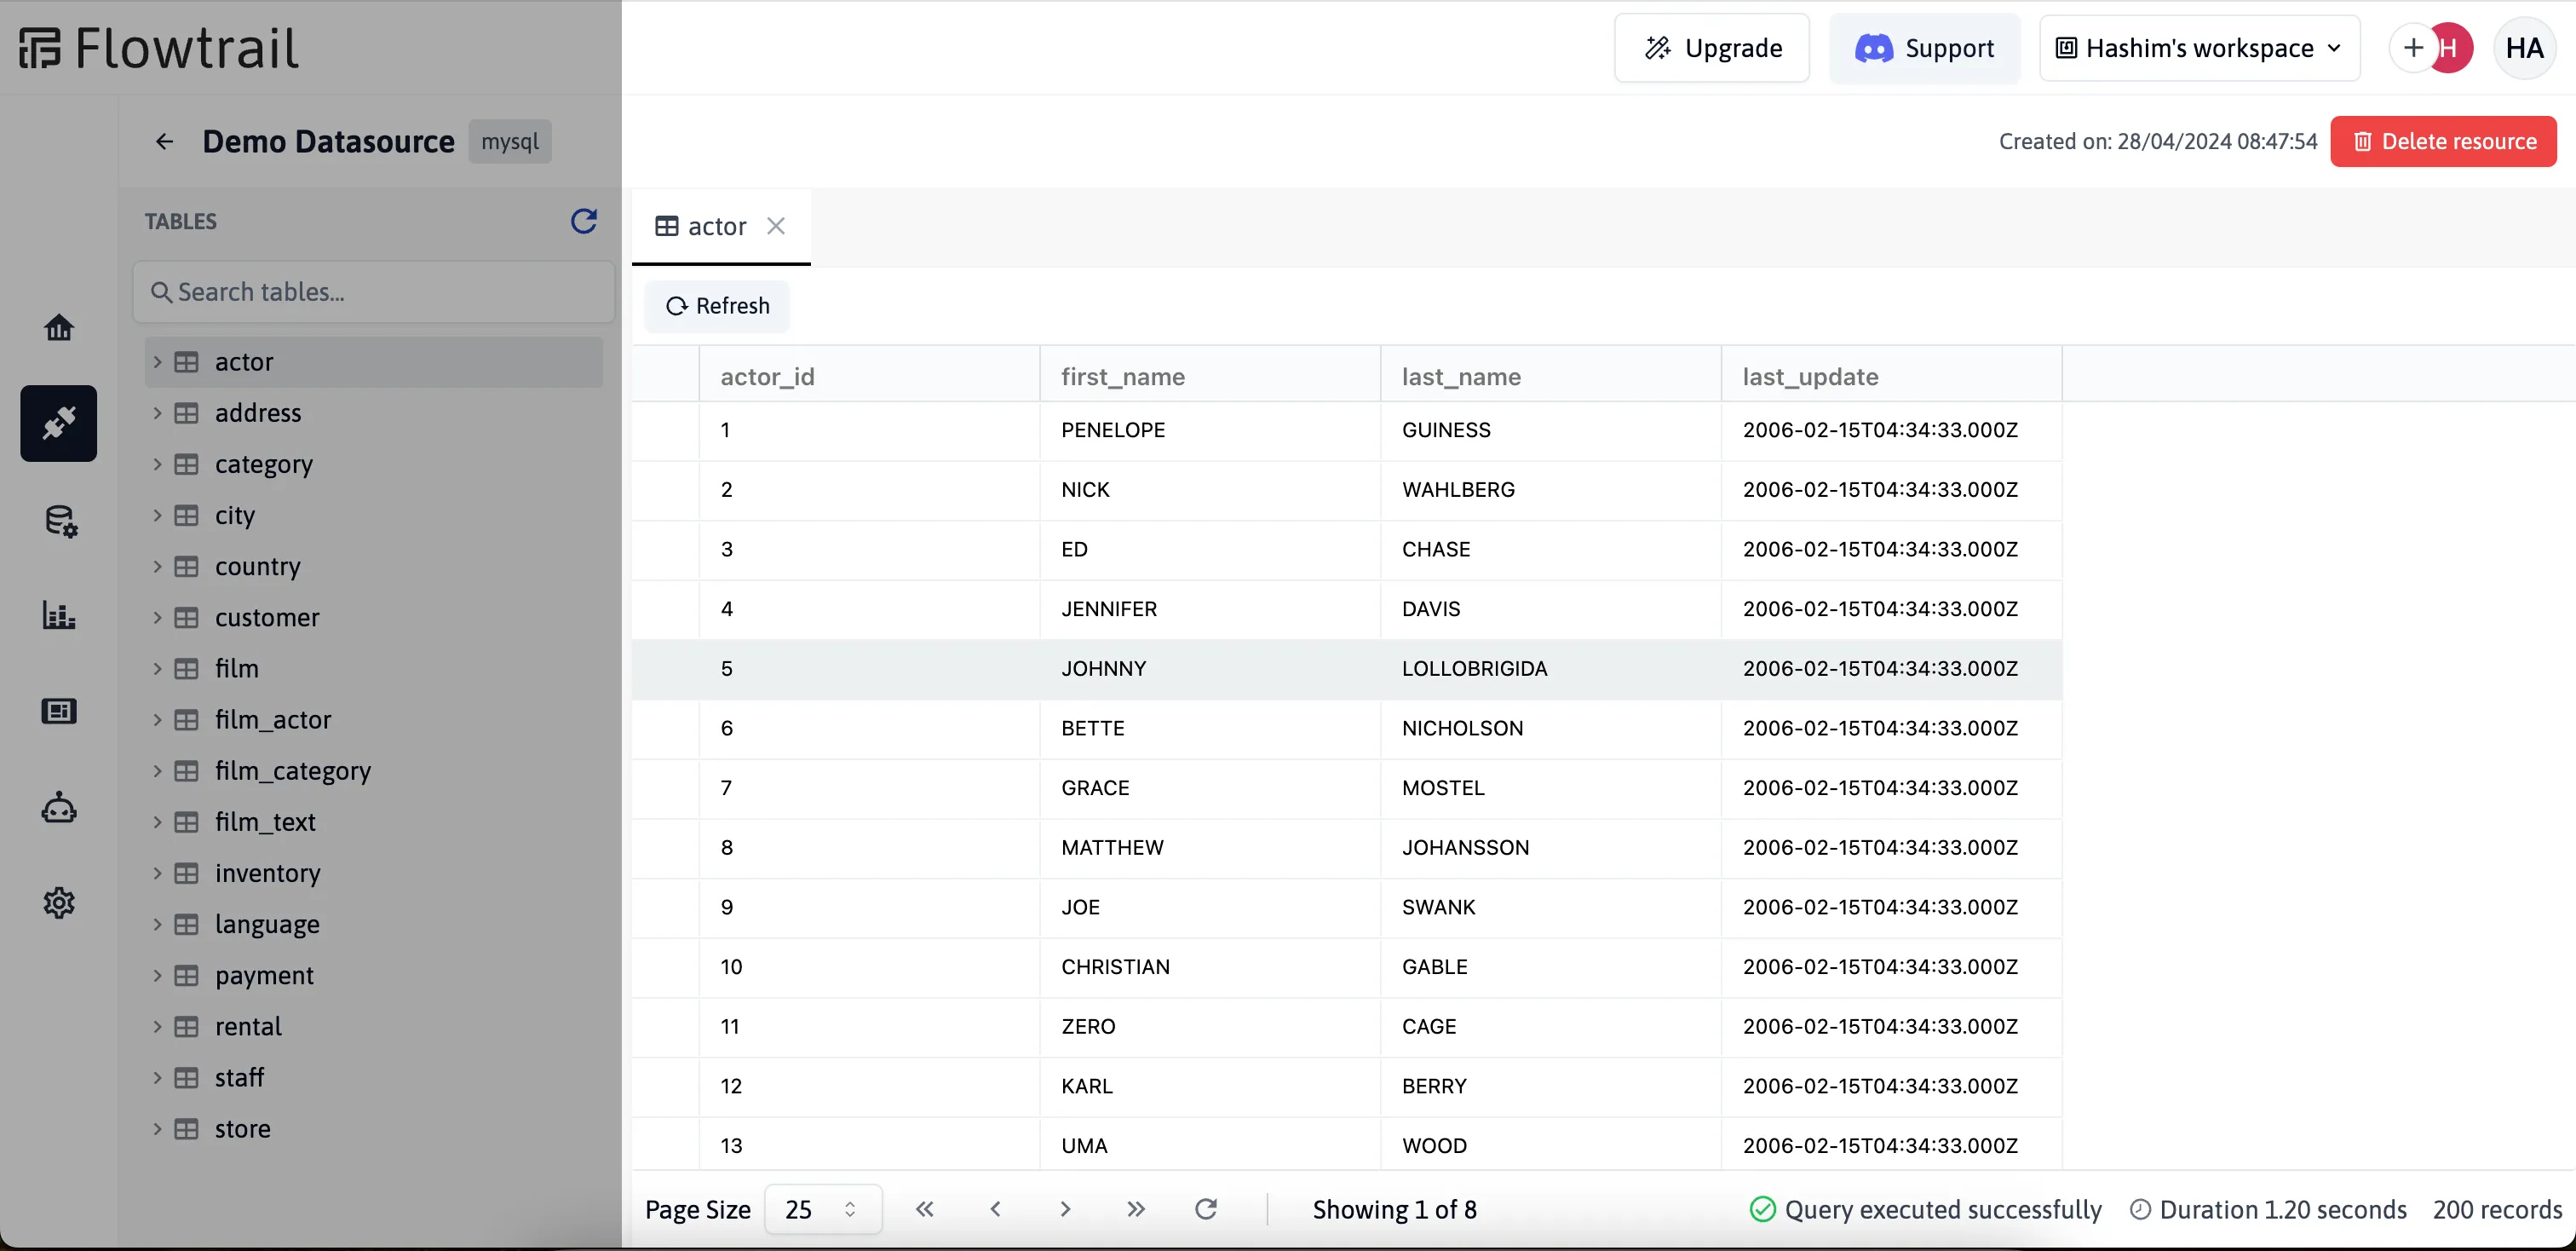Open the bar chart reports icon
The image size is (2576, 1251).
pos(59,615)
